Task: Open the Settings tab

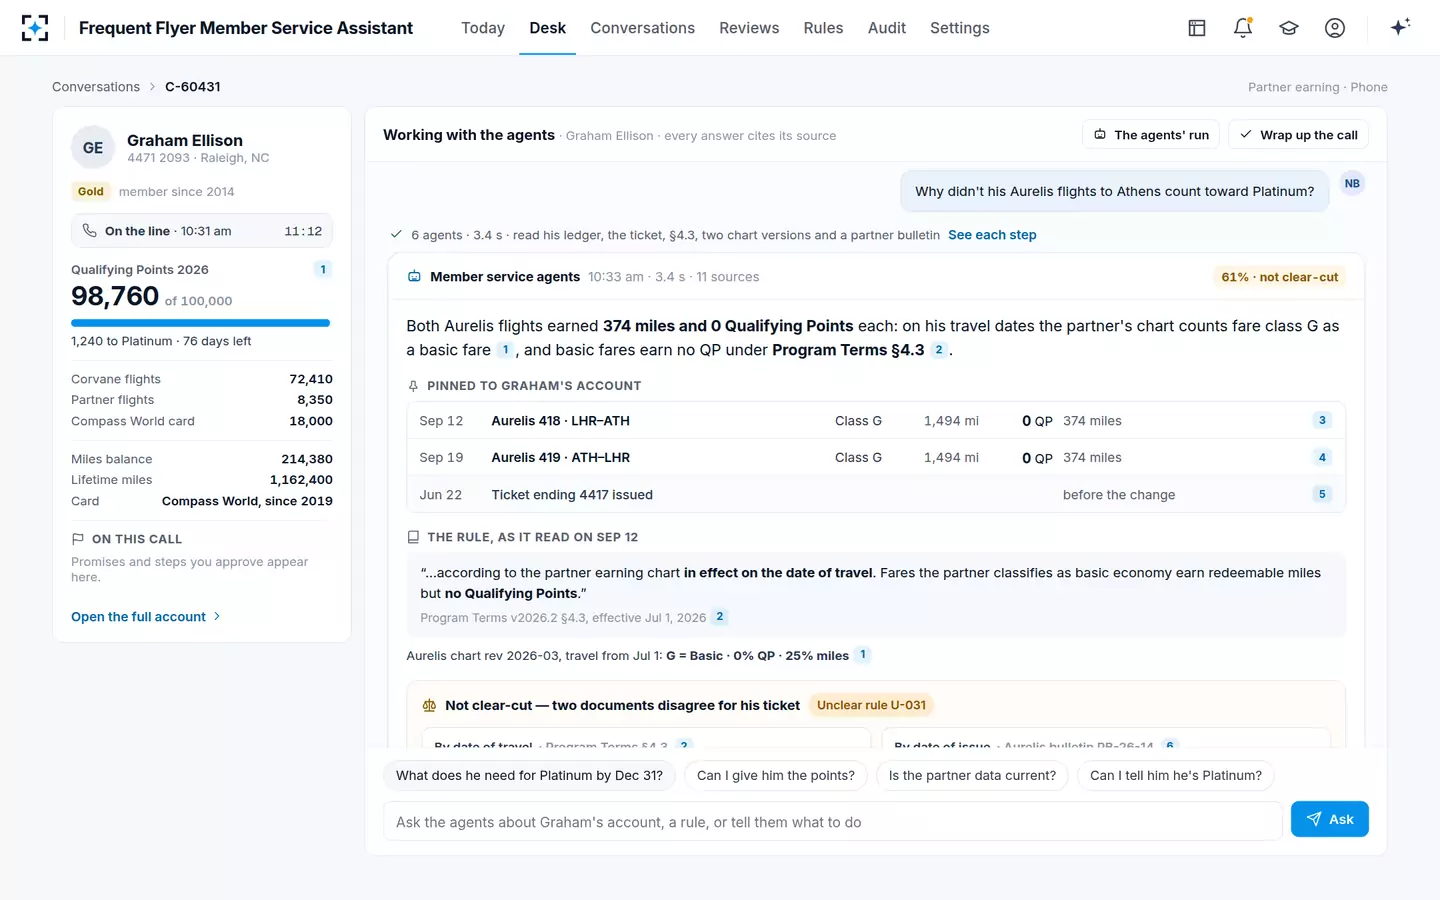Action: 960,28
